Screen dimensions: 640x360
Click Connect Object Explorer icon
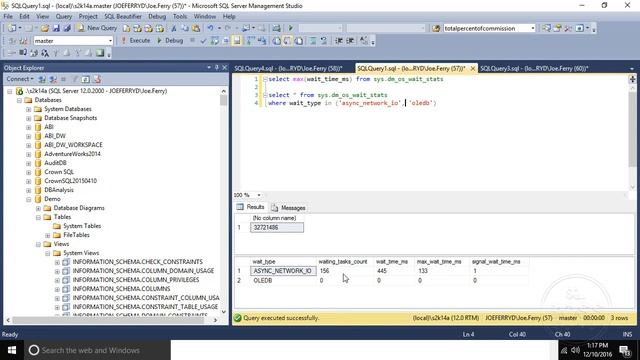click(42, 79)
